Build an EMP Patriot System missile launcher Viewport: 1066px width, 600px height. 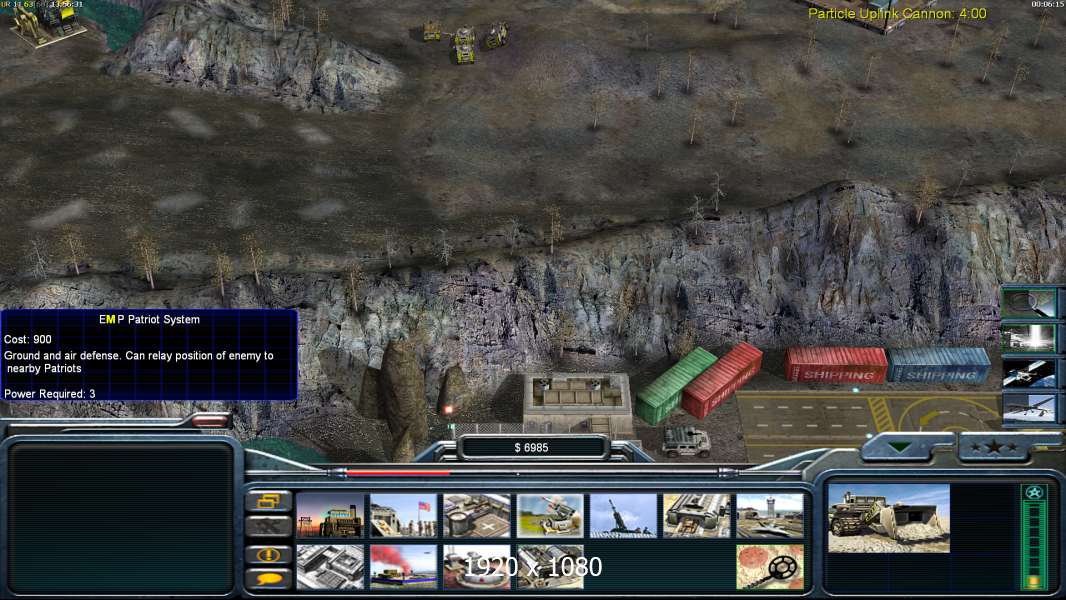coord(551,516)
